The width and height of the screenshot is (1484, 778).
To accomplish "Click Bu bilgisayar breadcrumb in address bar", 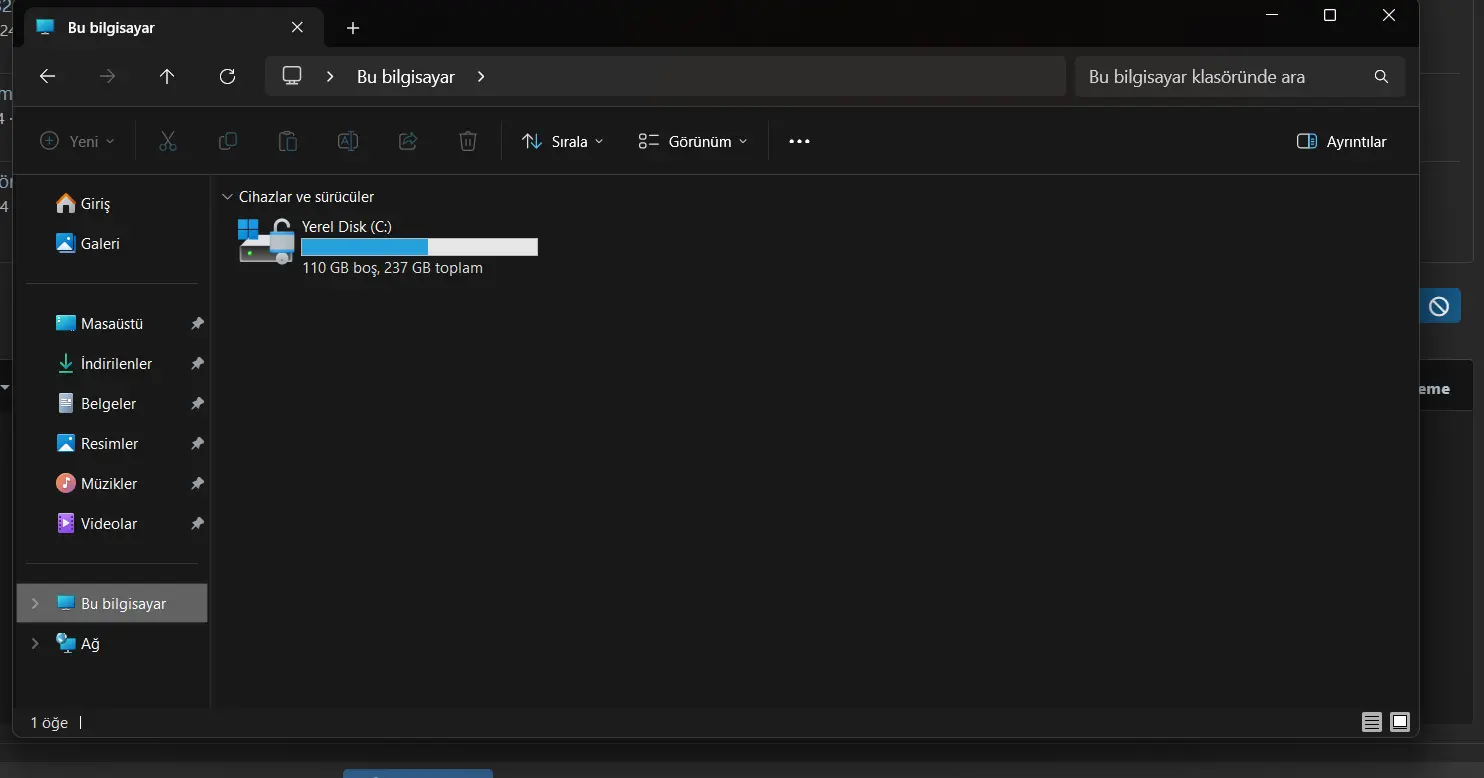I will click(406, 77).
